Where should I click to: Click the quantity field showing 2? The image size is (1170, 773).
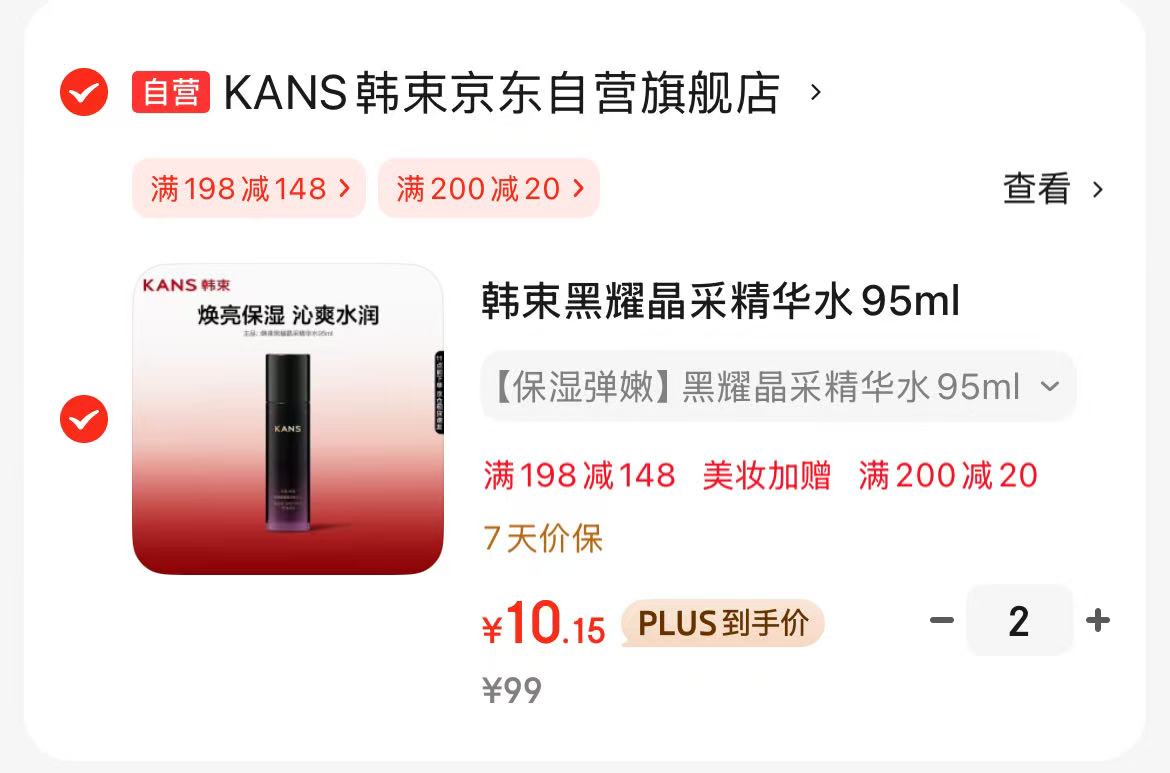tap(1019, 620)
